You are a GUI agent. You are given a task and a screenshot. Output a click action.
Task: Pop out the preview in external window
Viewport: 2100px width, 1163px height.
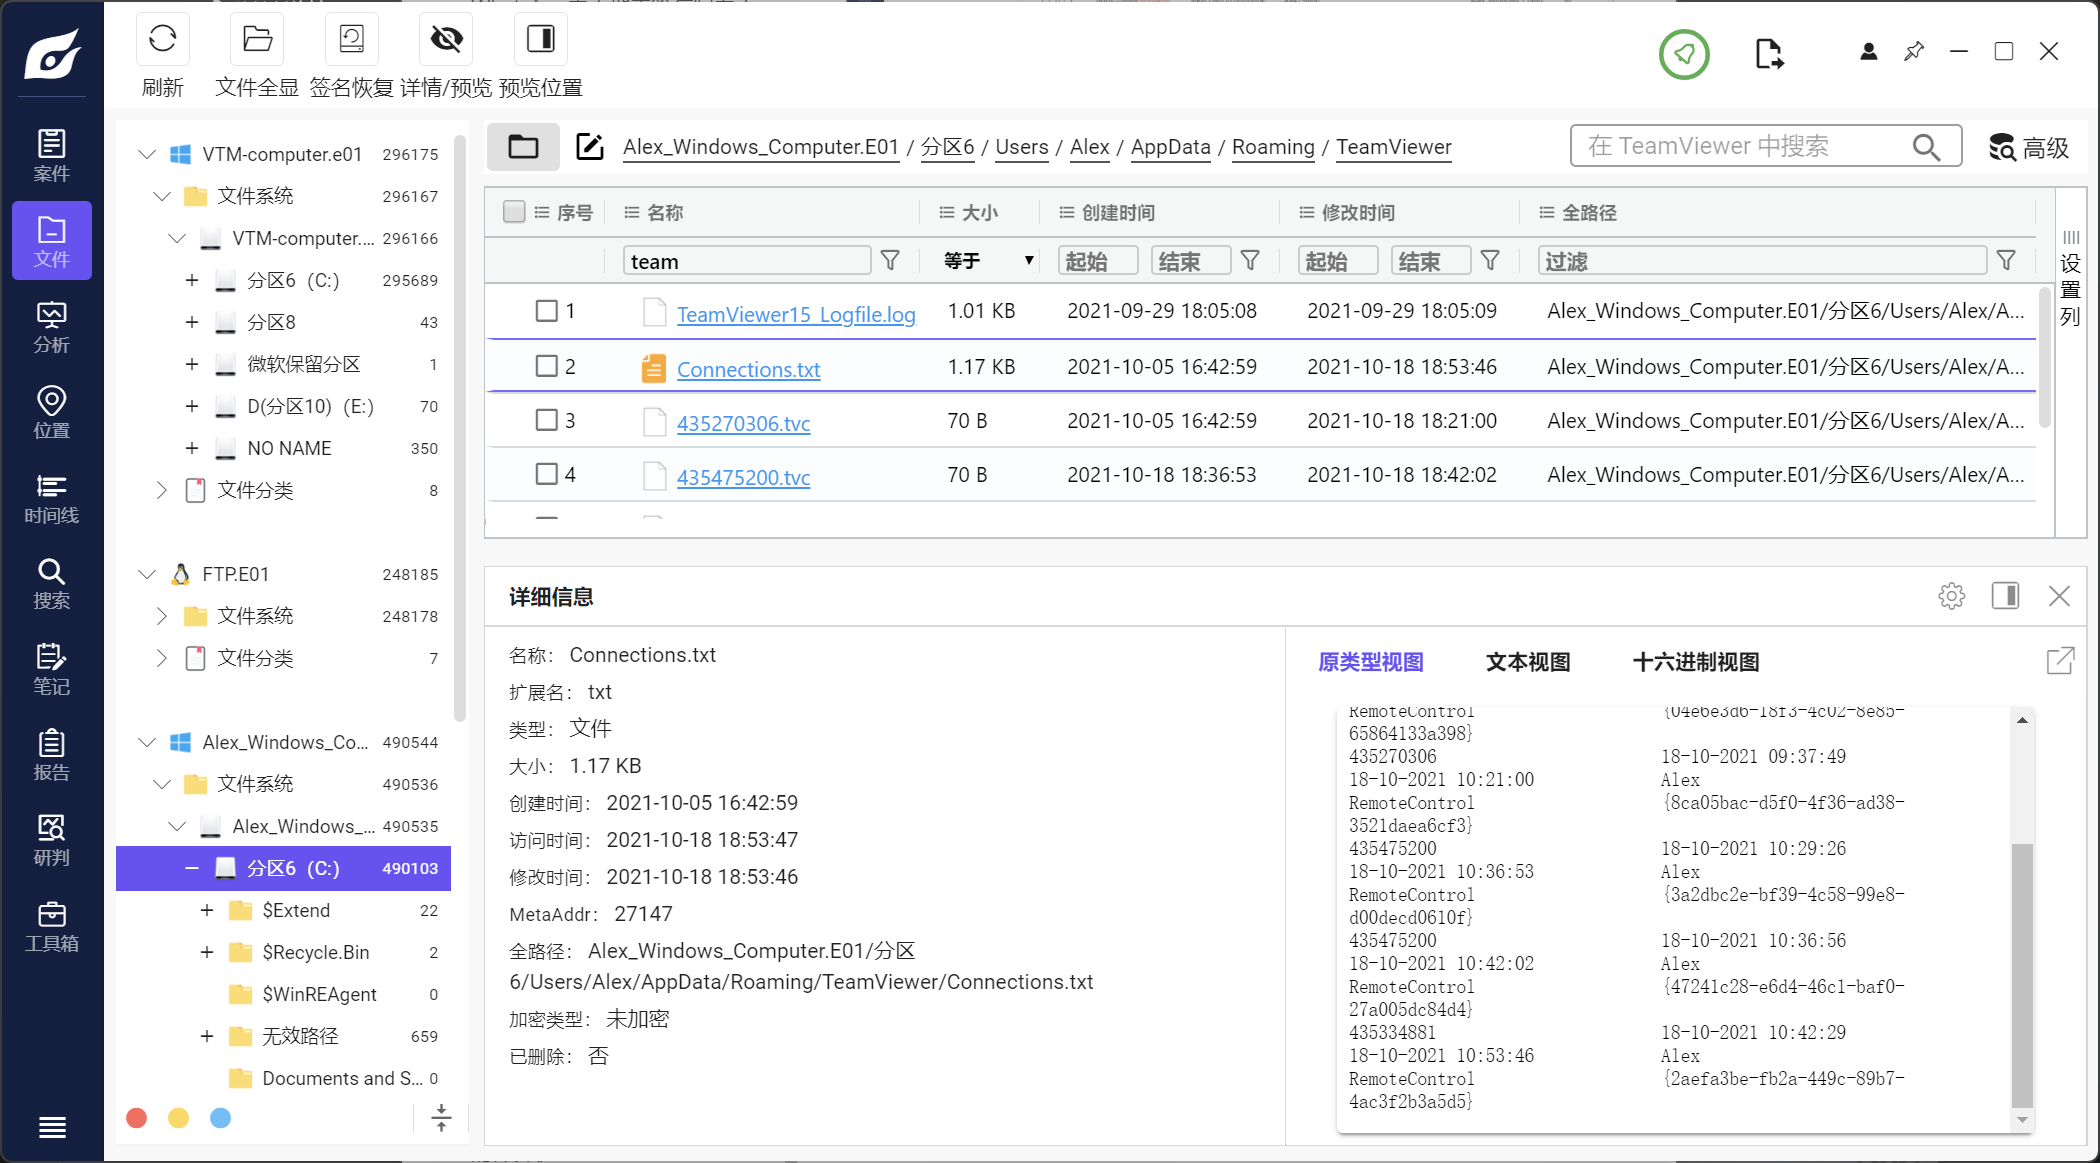(2060, 661)
